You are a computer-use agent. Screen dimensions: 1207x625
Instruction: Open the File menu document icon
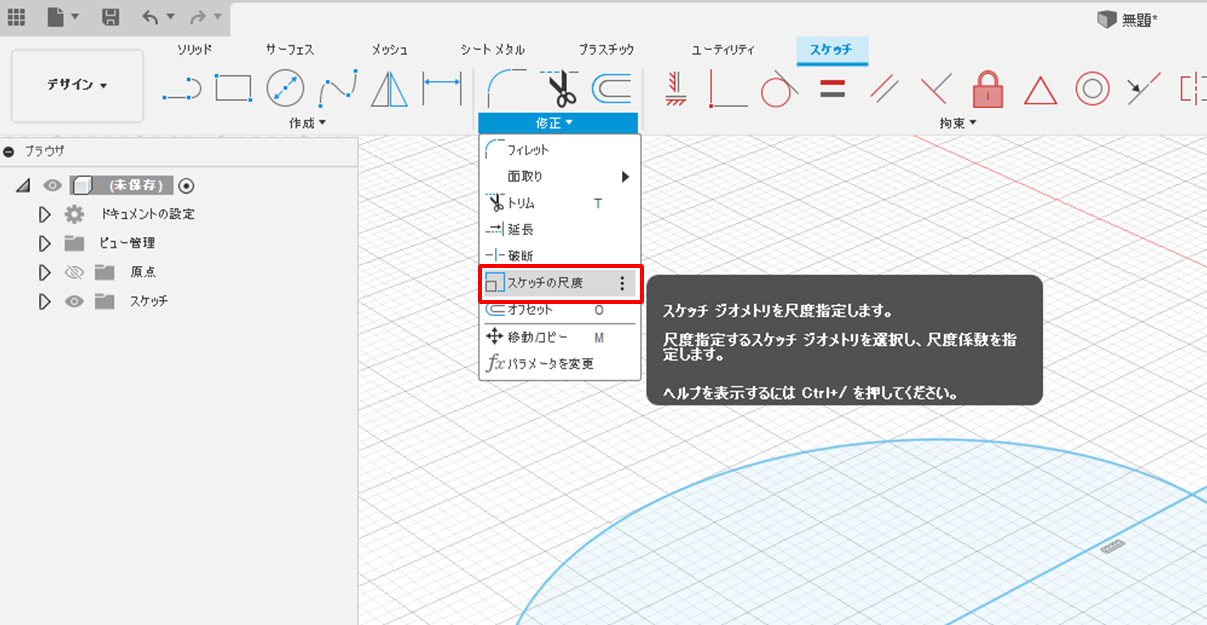click(54, 17)
